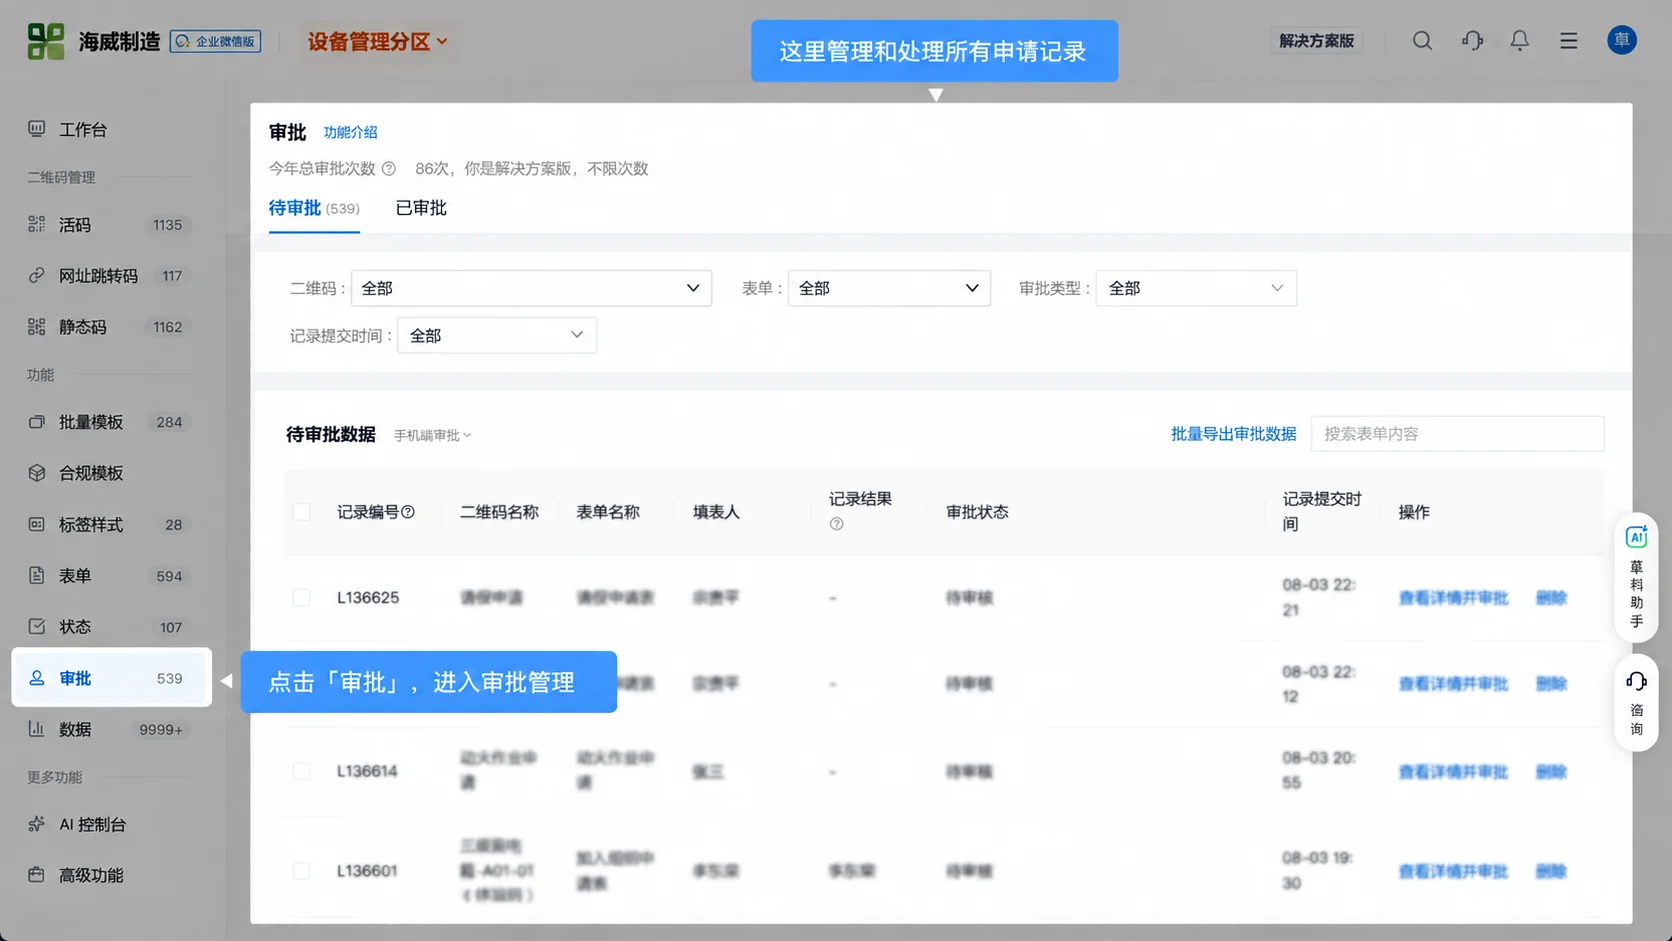Open the 记录提交时间 filter dropdown
Image resolution: width=1672 pixels, height=941 pixels.
tap(497, 335)
